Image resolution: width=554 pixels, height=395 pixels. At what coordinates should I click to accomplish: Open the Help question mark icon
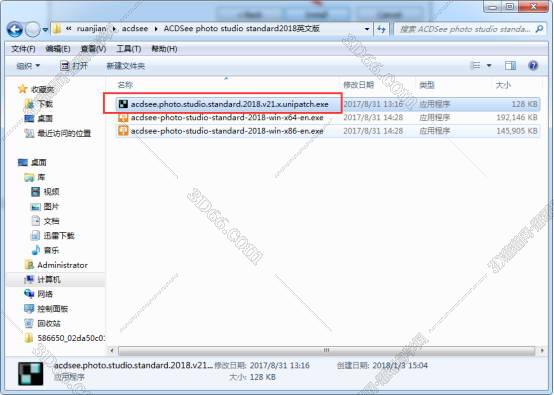pos(533,65)
